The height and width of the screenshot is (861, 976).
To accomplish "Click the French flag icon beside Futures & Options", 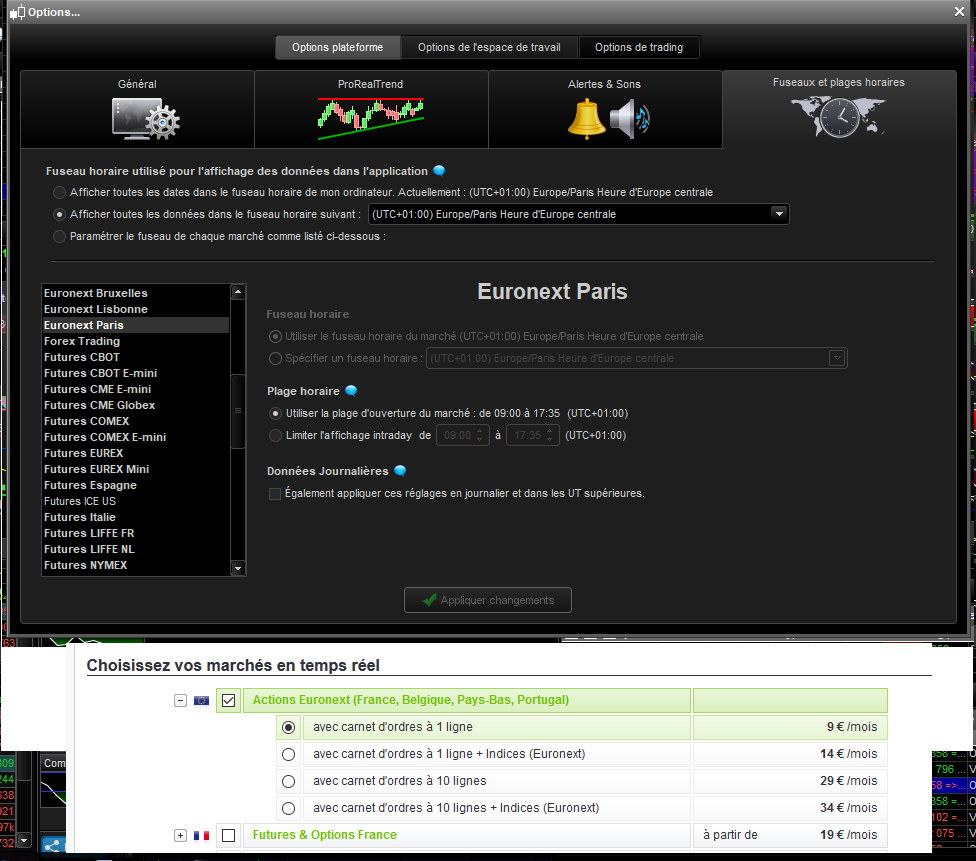I will pos(201,835).
